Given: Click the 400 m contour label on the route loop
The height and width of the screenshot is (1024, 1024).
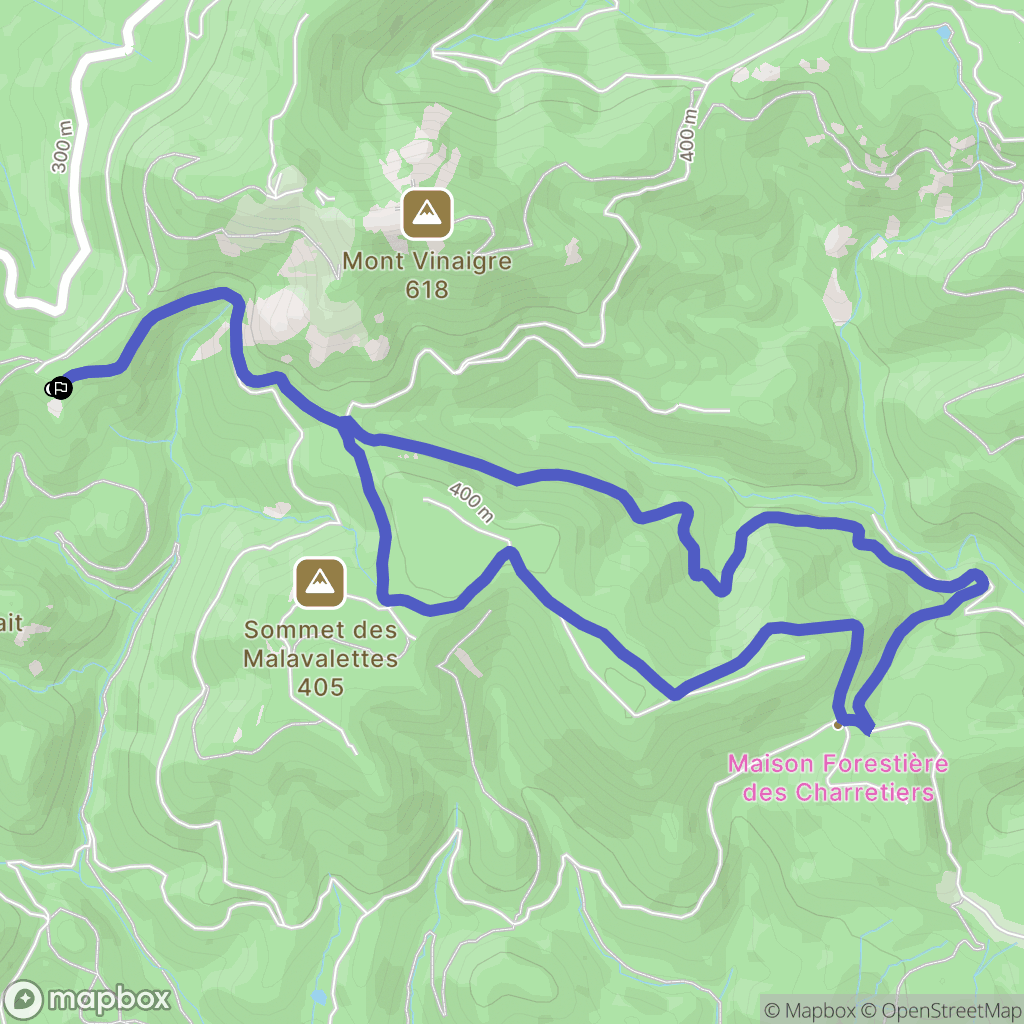Looking at the screenshot, I should pos(472,502).
